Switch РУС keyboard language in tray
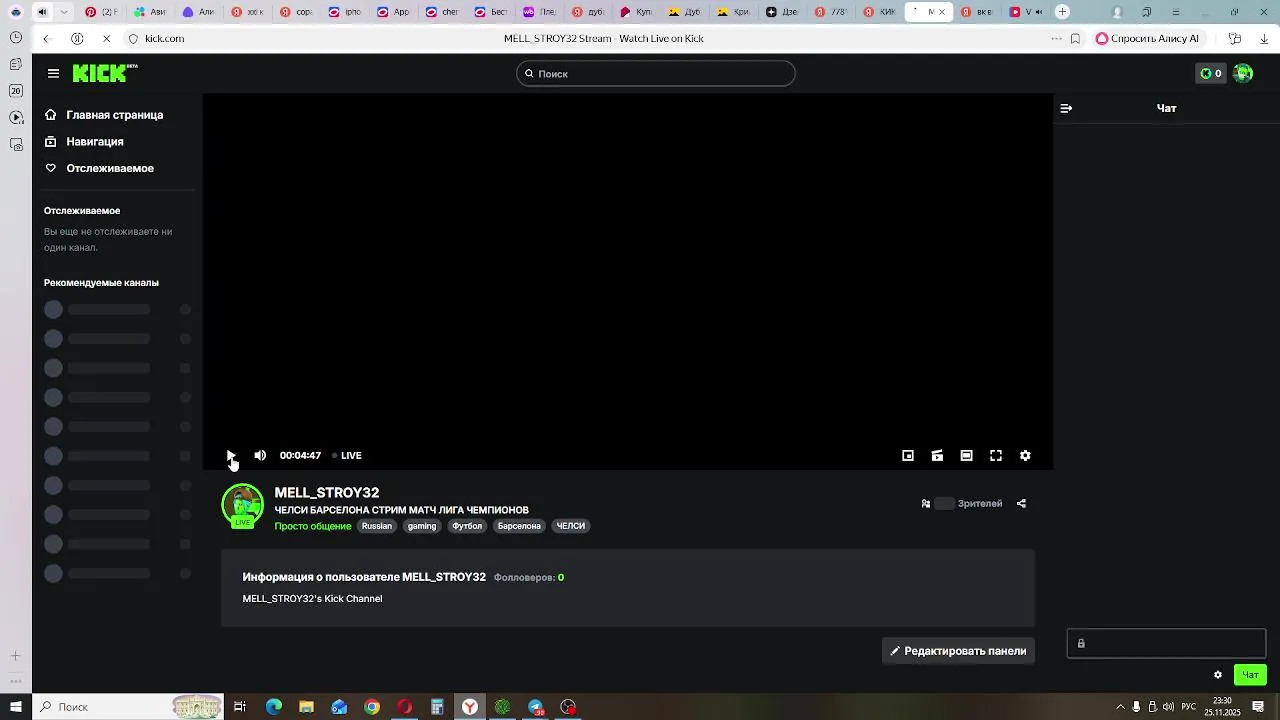1280x720 pixels. pyautogui.click(x=1190, y=707)
